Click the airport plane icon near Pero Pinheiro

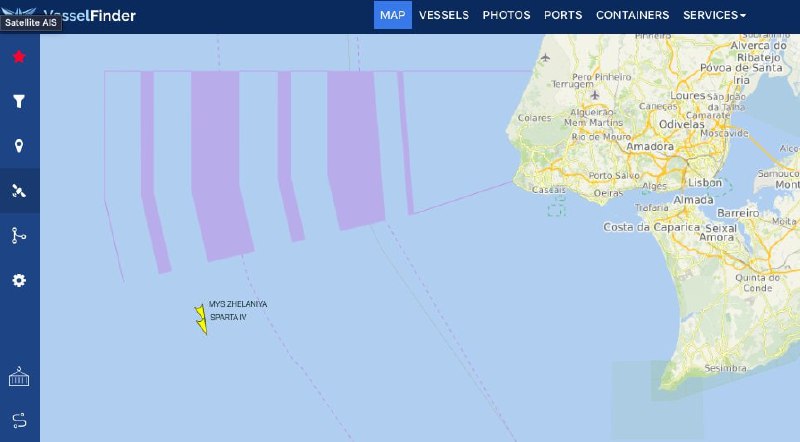595,95
